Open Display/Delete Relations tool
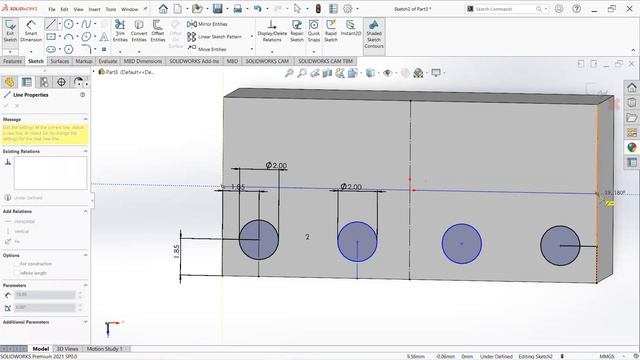 272,31
